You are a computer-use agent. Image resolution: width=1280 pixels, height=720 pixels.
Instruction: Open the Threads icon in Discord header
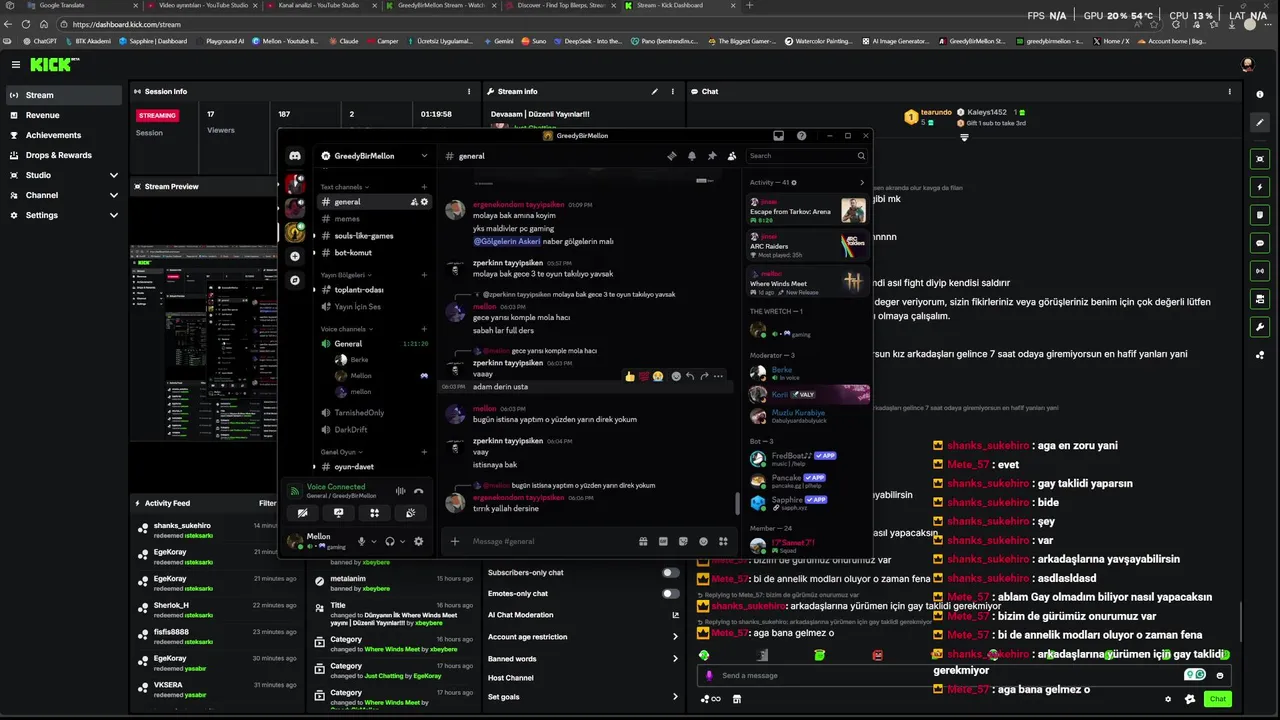(672, 156)
